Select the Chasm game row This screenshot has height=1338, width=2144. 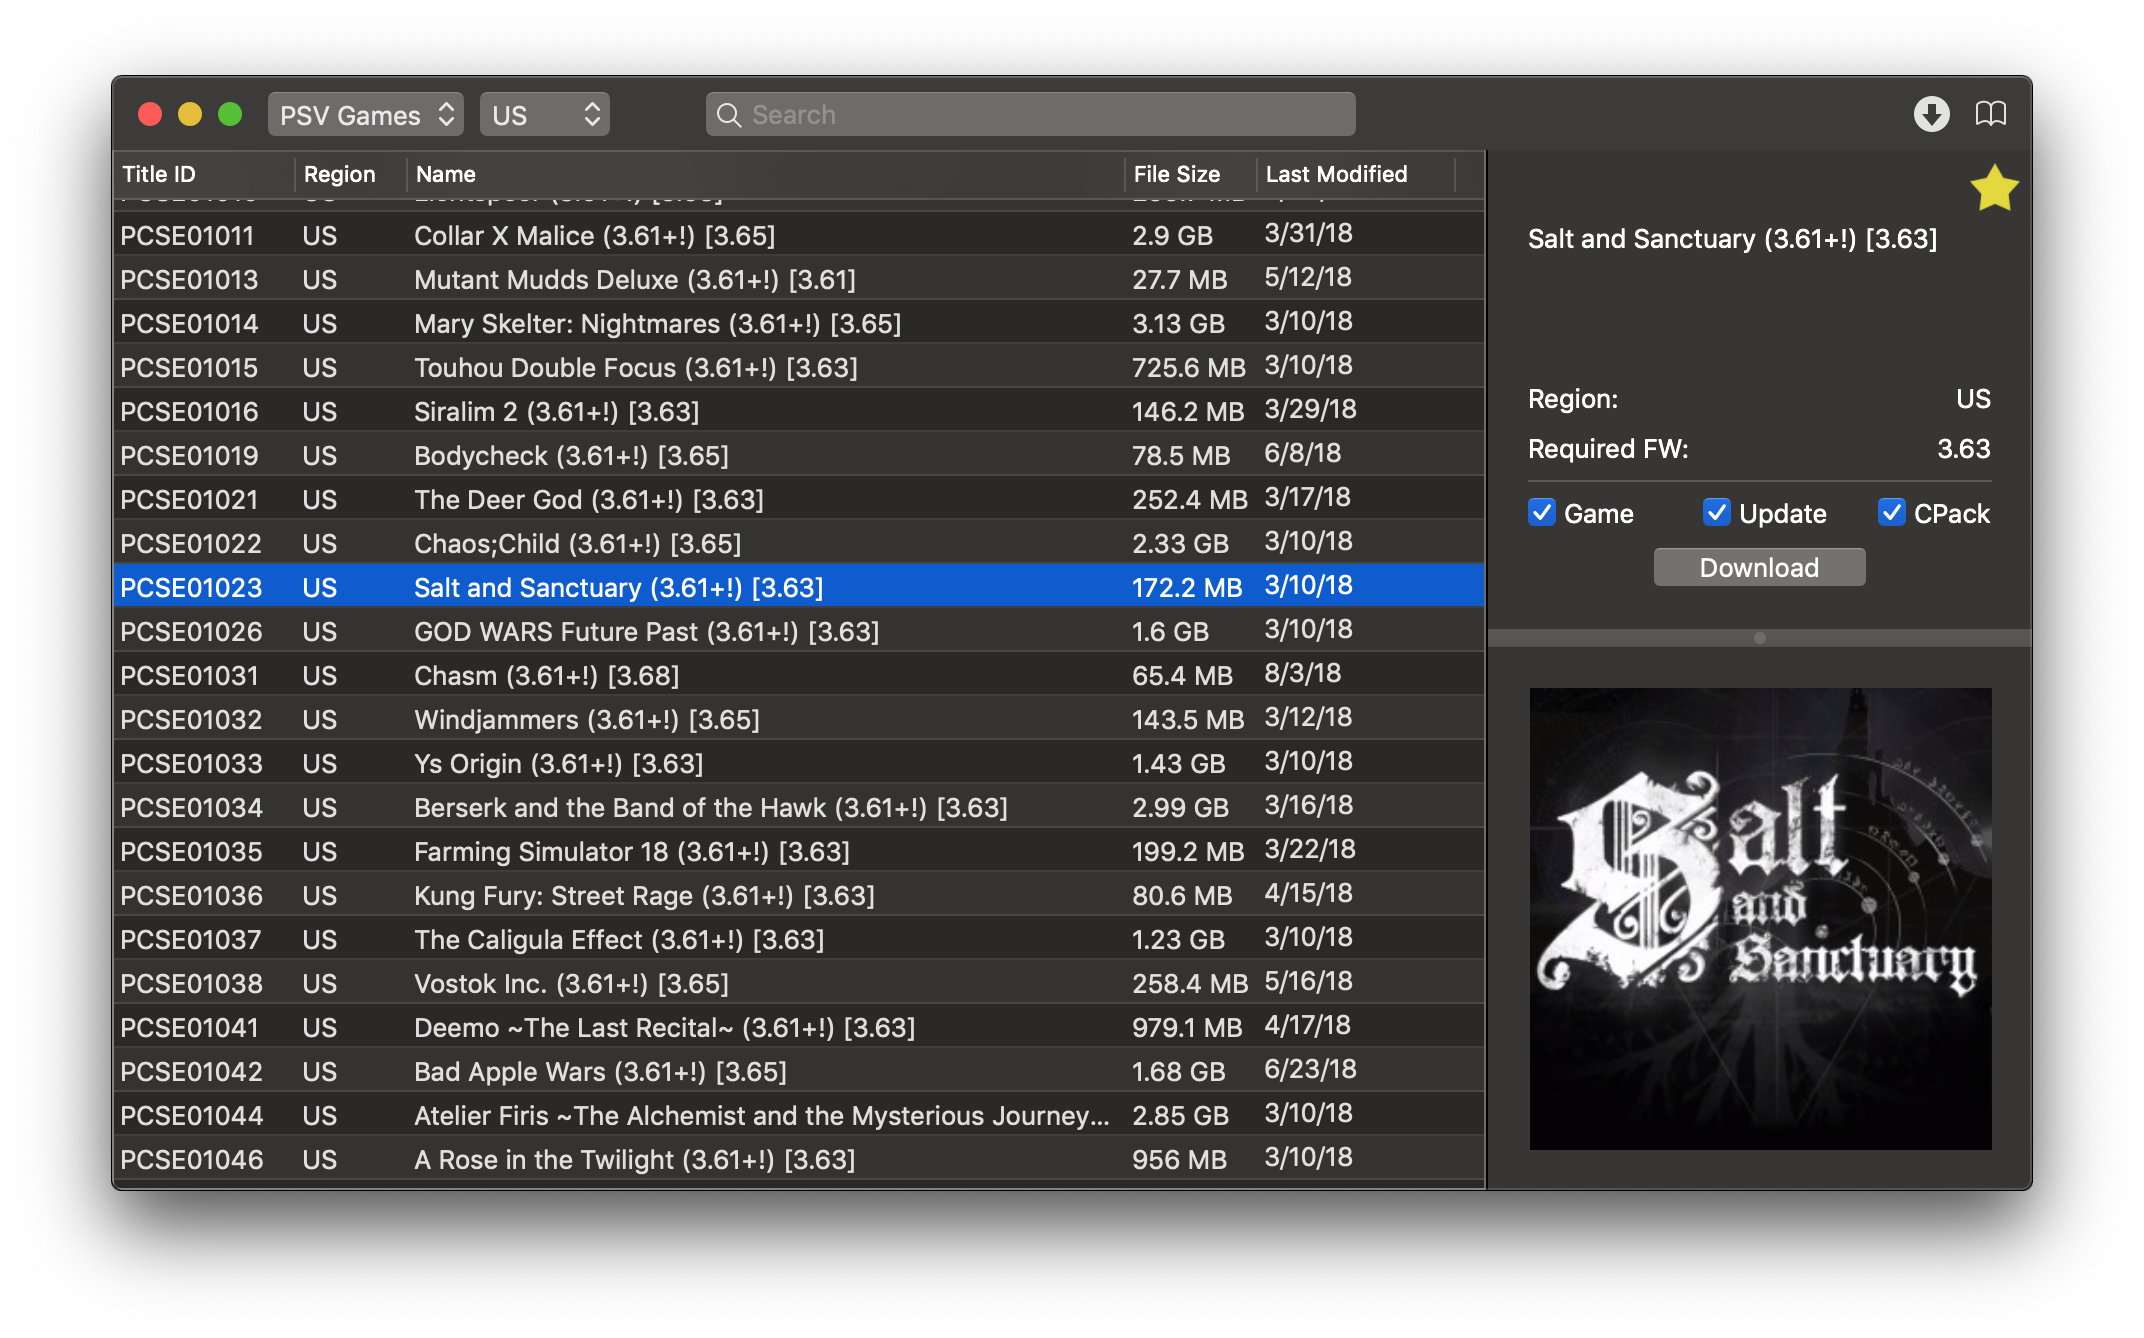click(x=546, y=676)
